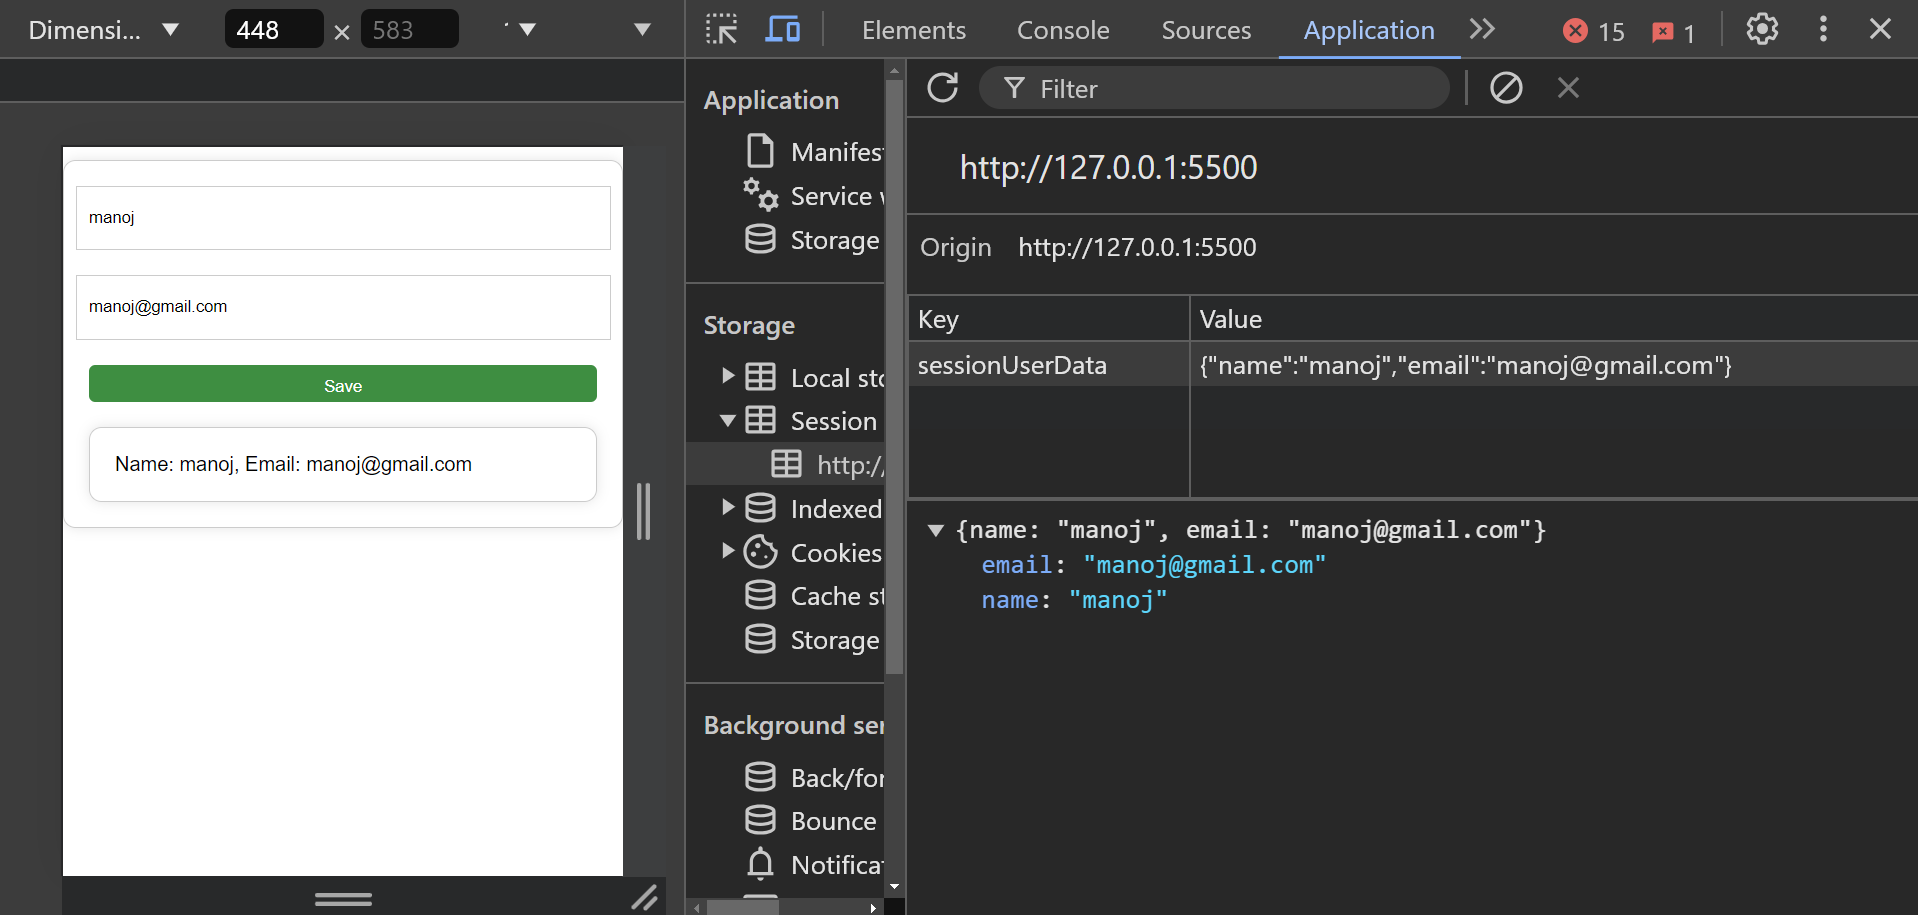Refresh session storage items icon

click(943, 88)
